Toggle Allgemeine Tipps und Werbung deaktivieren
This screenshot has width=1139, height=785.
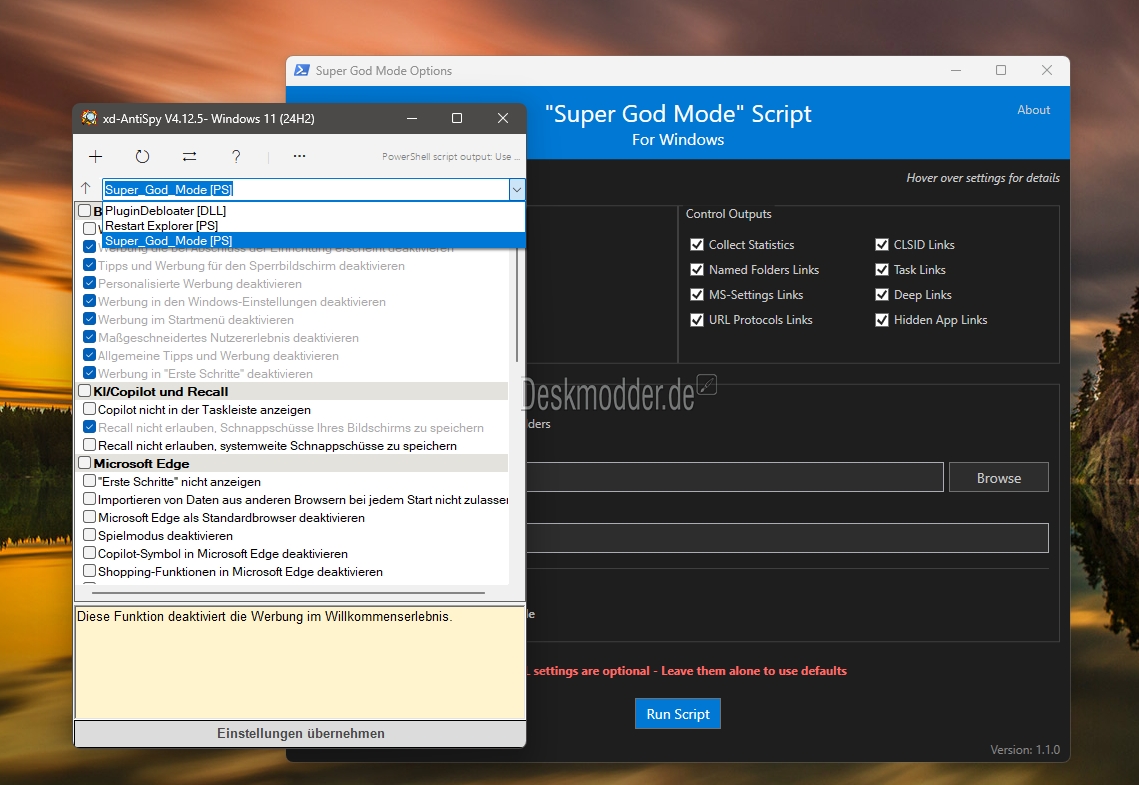point(89,355)
